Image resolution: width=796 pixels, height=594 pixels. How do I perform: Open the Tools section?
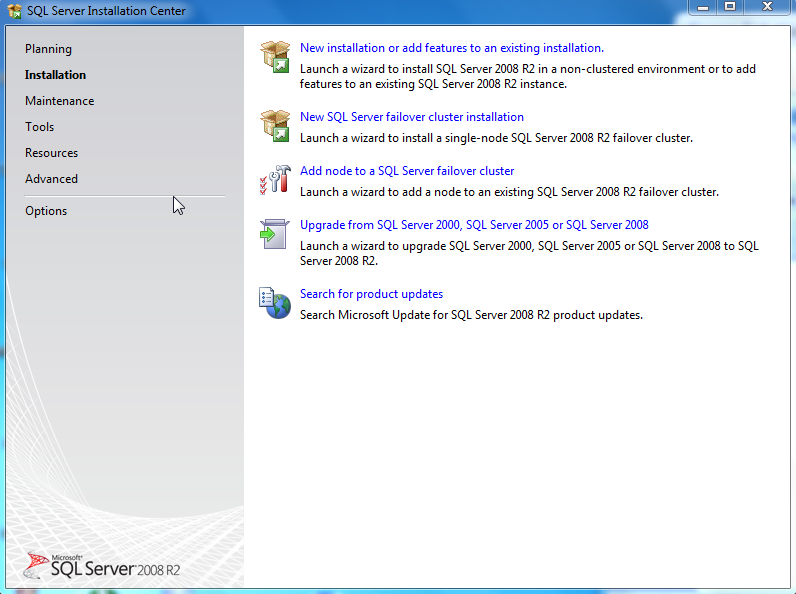pyautogui.click(x=40, y=127)
